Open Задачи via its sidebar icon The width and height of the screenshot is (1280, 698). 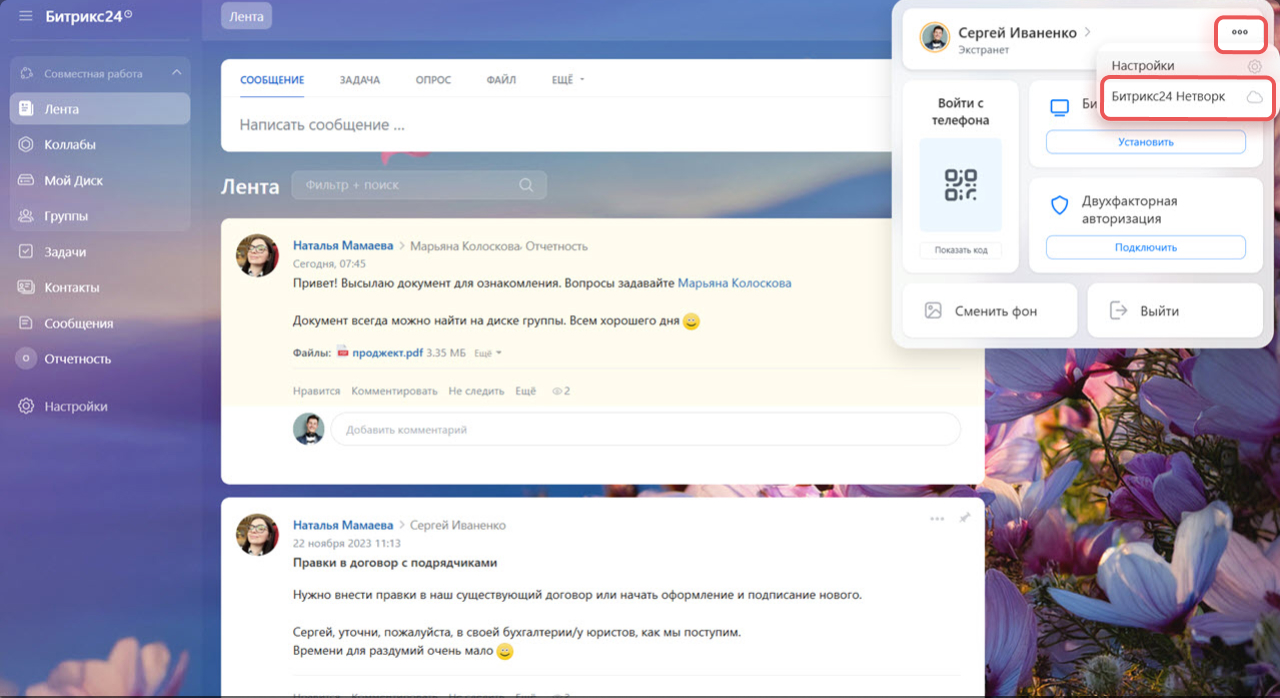click(x=26, y=252)
